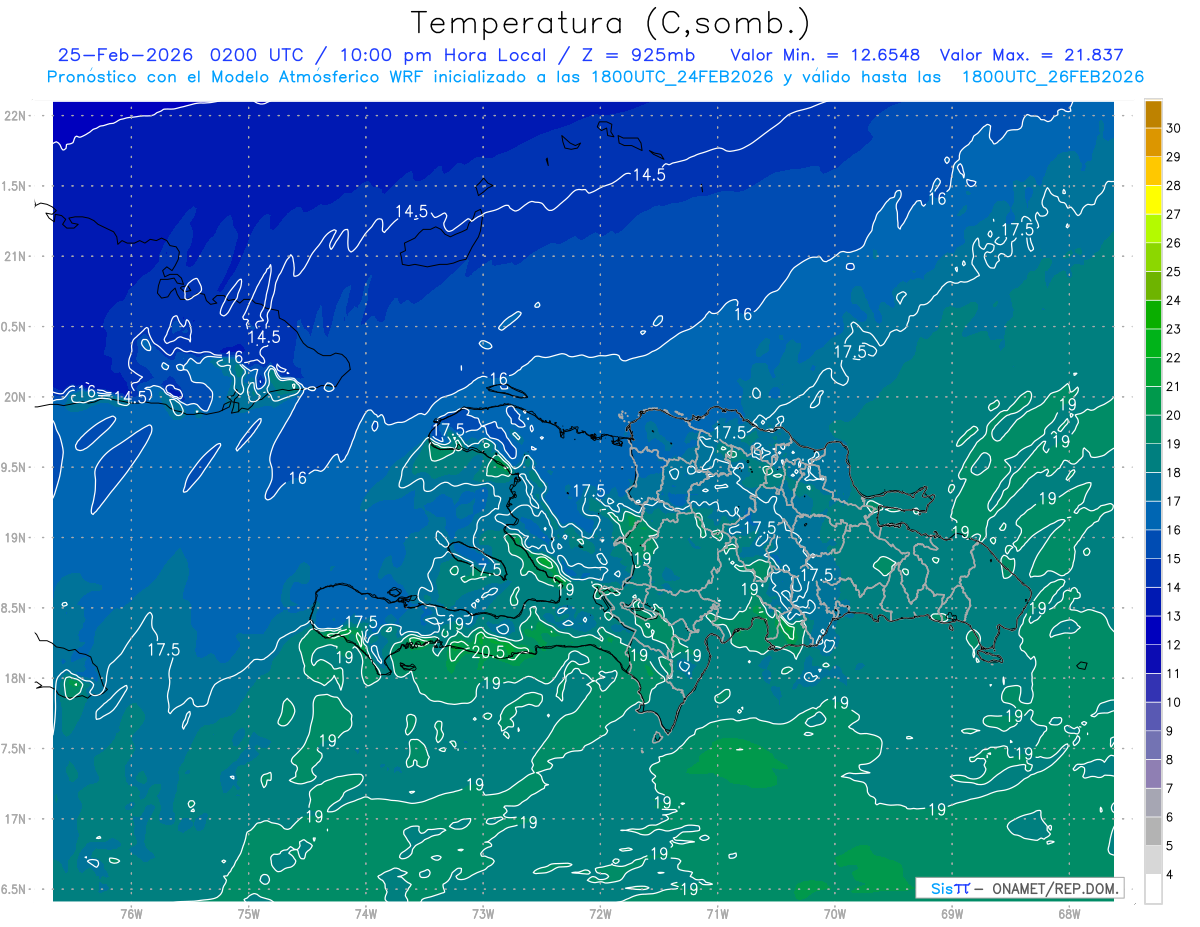This screenshot has height=927, width=1200.
Task: Click the '0.5N' latitude axis label
Action: tap(14, 327)
